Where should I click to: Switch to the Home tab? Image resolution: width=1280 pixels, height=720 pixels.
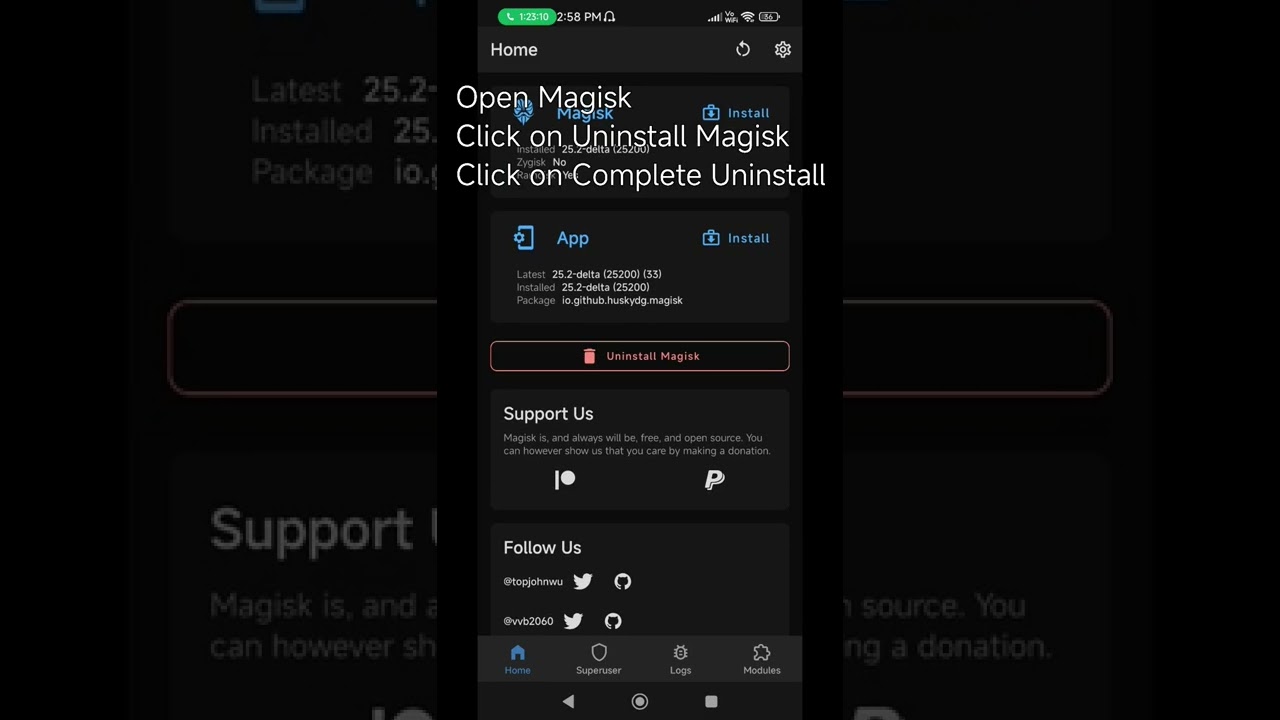[x=518, y=660]
